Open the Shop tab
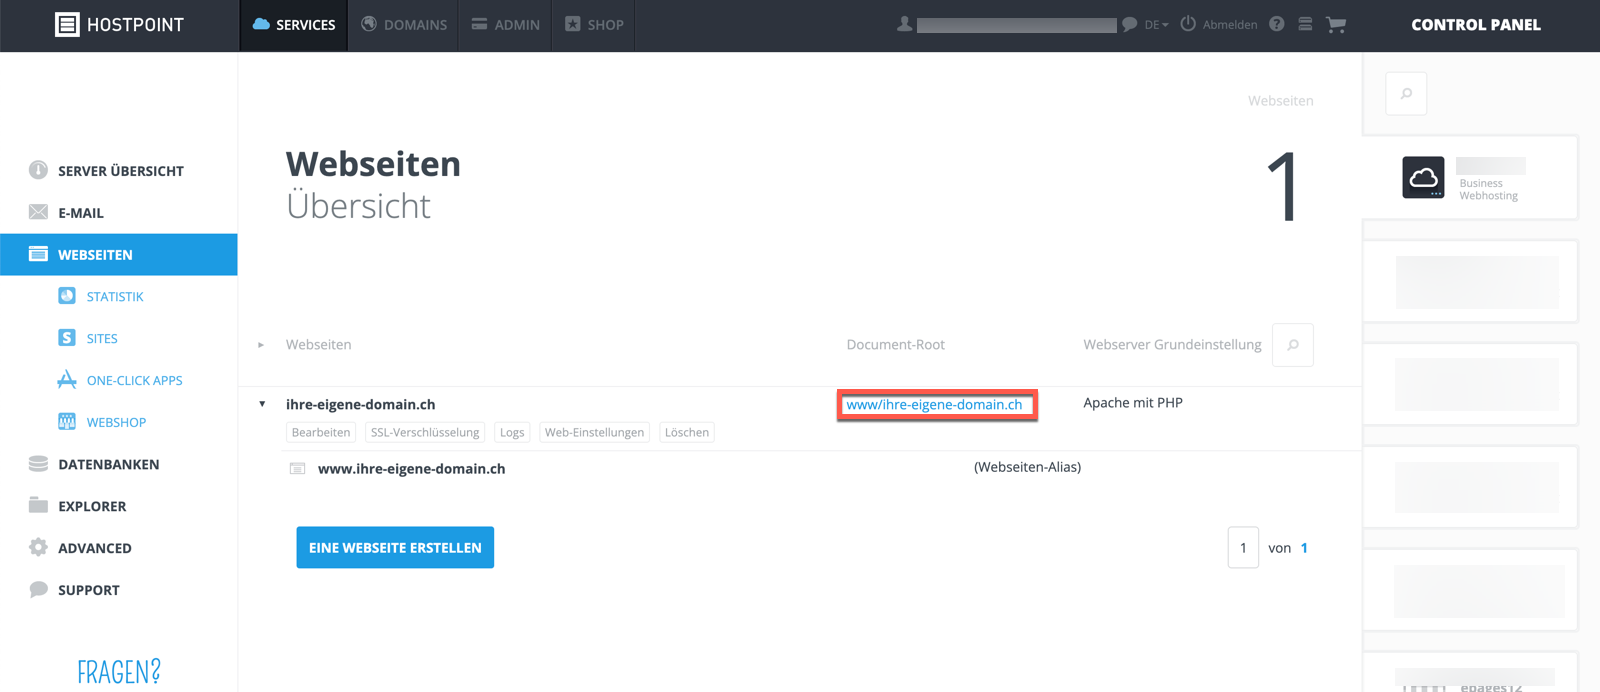This screenshot has height=692, width=1600. click(594, 25)
